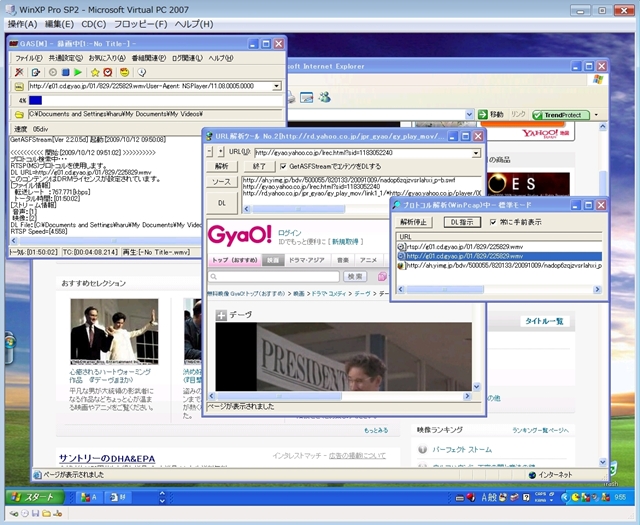Image resolution: width=640 pixels, height=525 pixels.
Task: Click the 解析停止 button in protocol window
Action: (413, 222)
